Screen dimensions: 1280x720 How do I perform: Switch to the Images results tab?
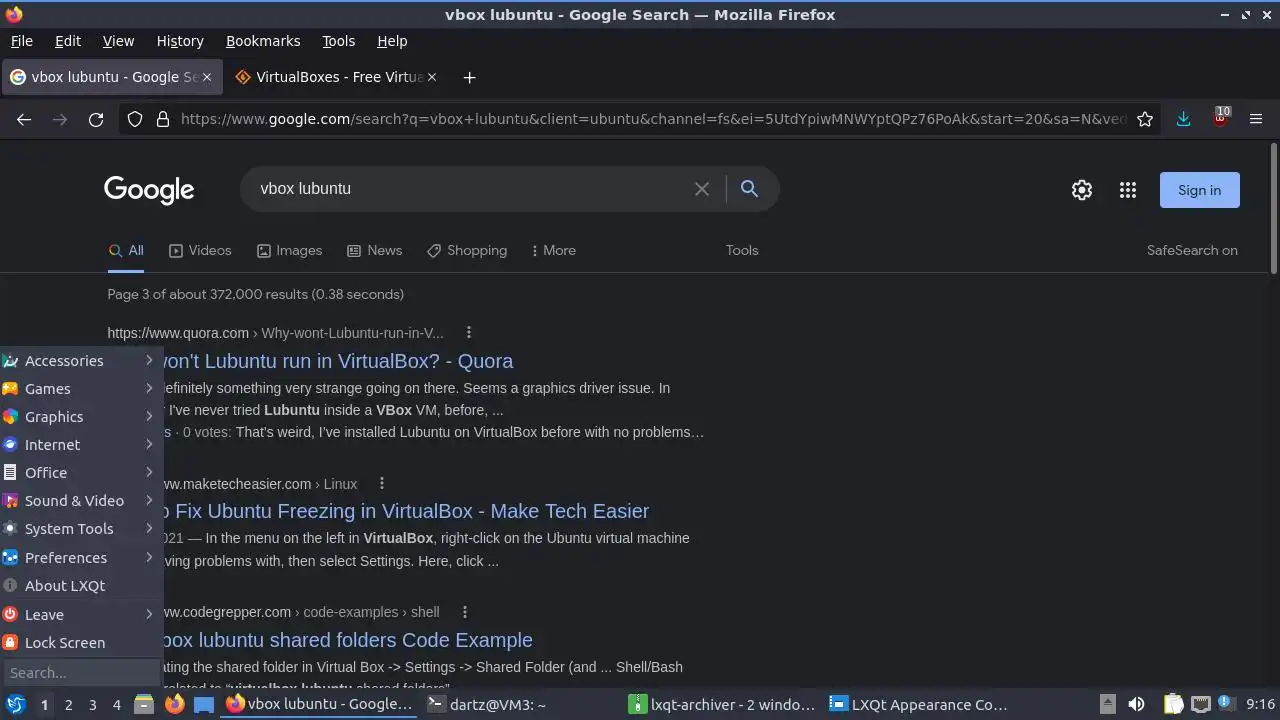pos(289,251)
